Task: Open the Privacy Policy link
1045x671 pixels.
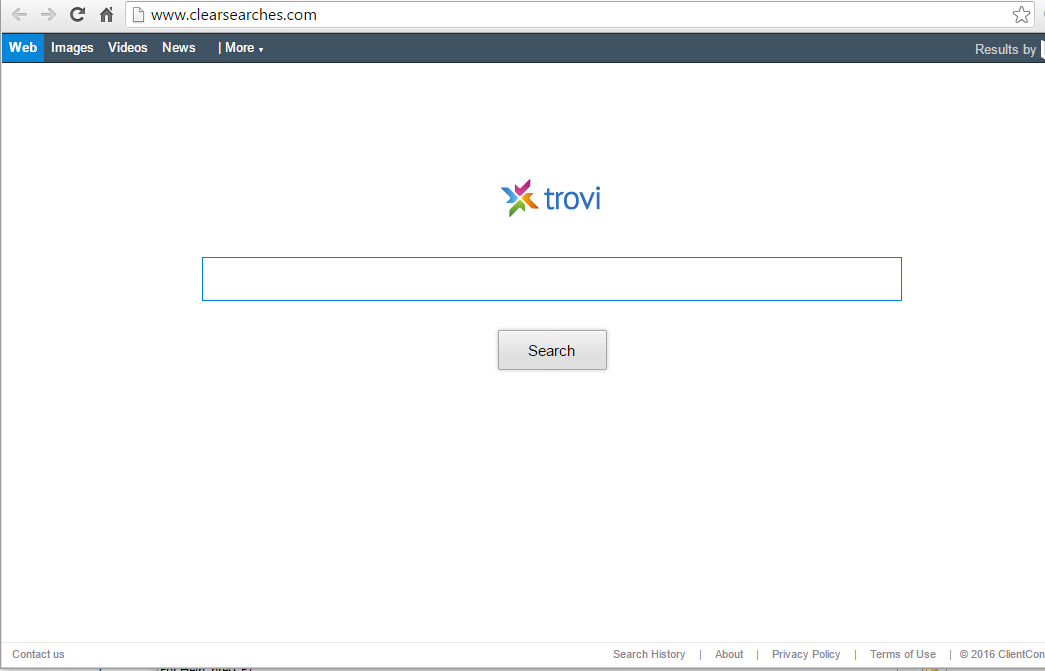Action: click(806, 654)
